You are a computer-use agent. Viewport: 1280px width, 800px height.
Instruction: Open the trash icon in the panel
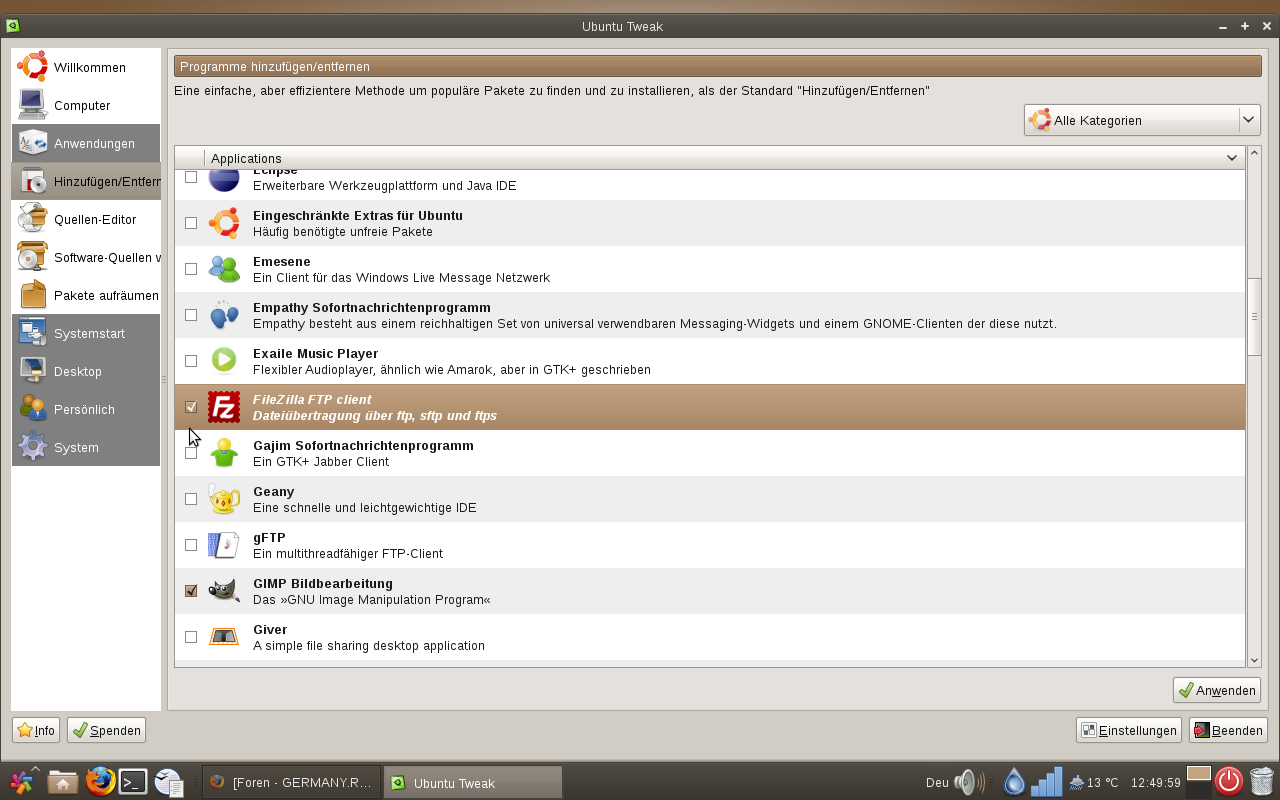point(1262,781)
